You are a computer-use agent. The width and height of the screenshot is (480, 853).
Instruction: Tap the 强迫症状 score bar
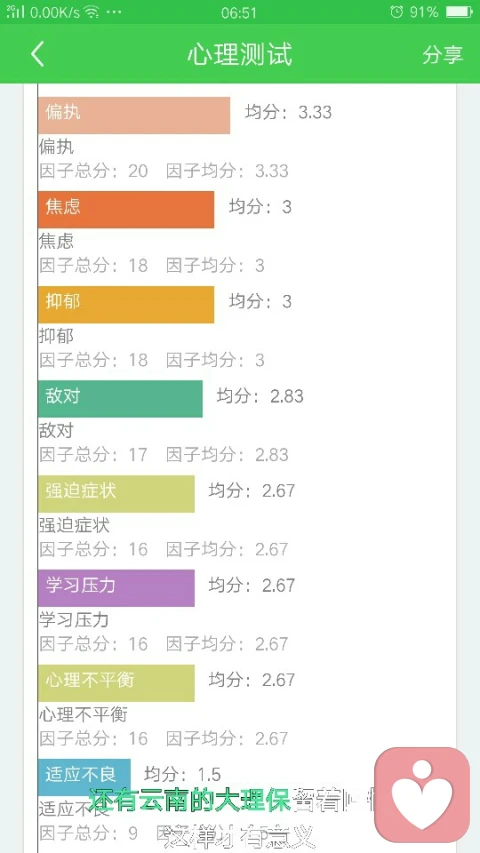click(x=116, y=493)
